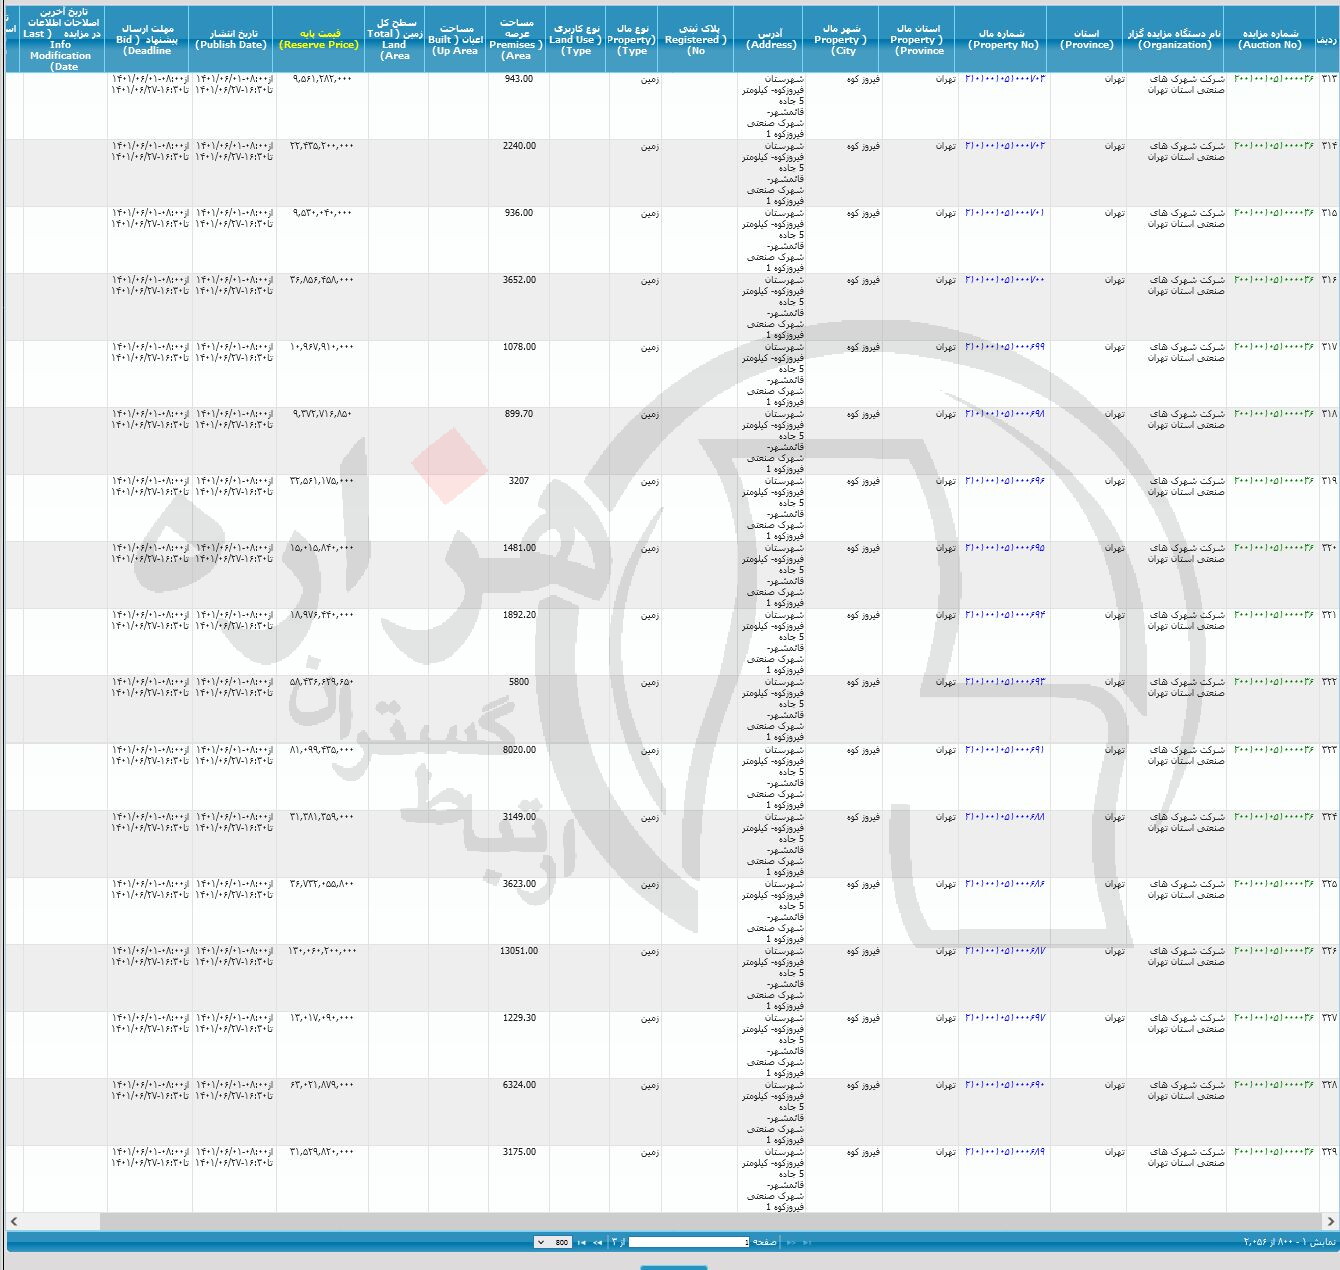Open property number link ending ۷۰۱
This screenshot has width=1340, height=1270.
point(1005,213)
